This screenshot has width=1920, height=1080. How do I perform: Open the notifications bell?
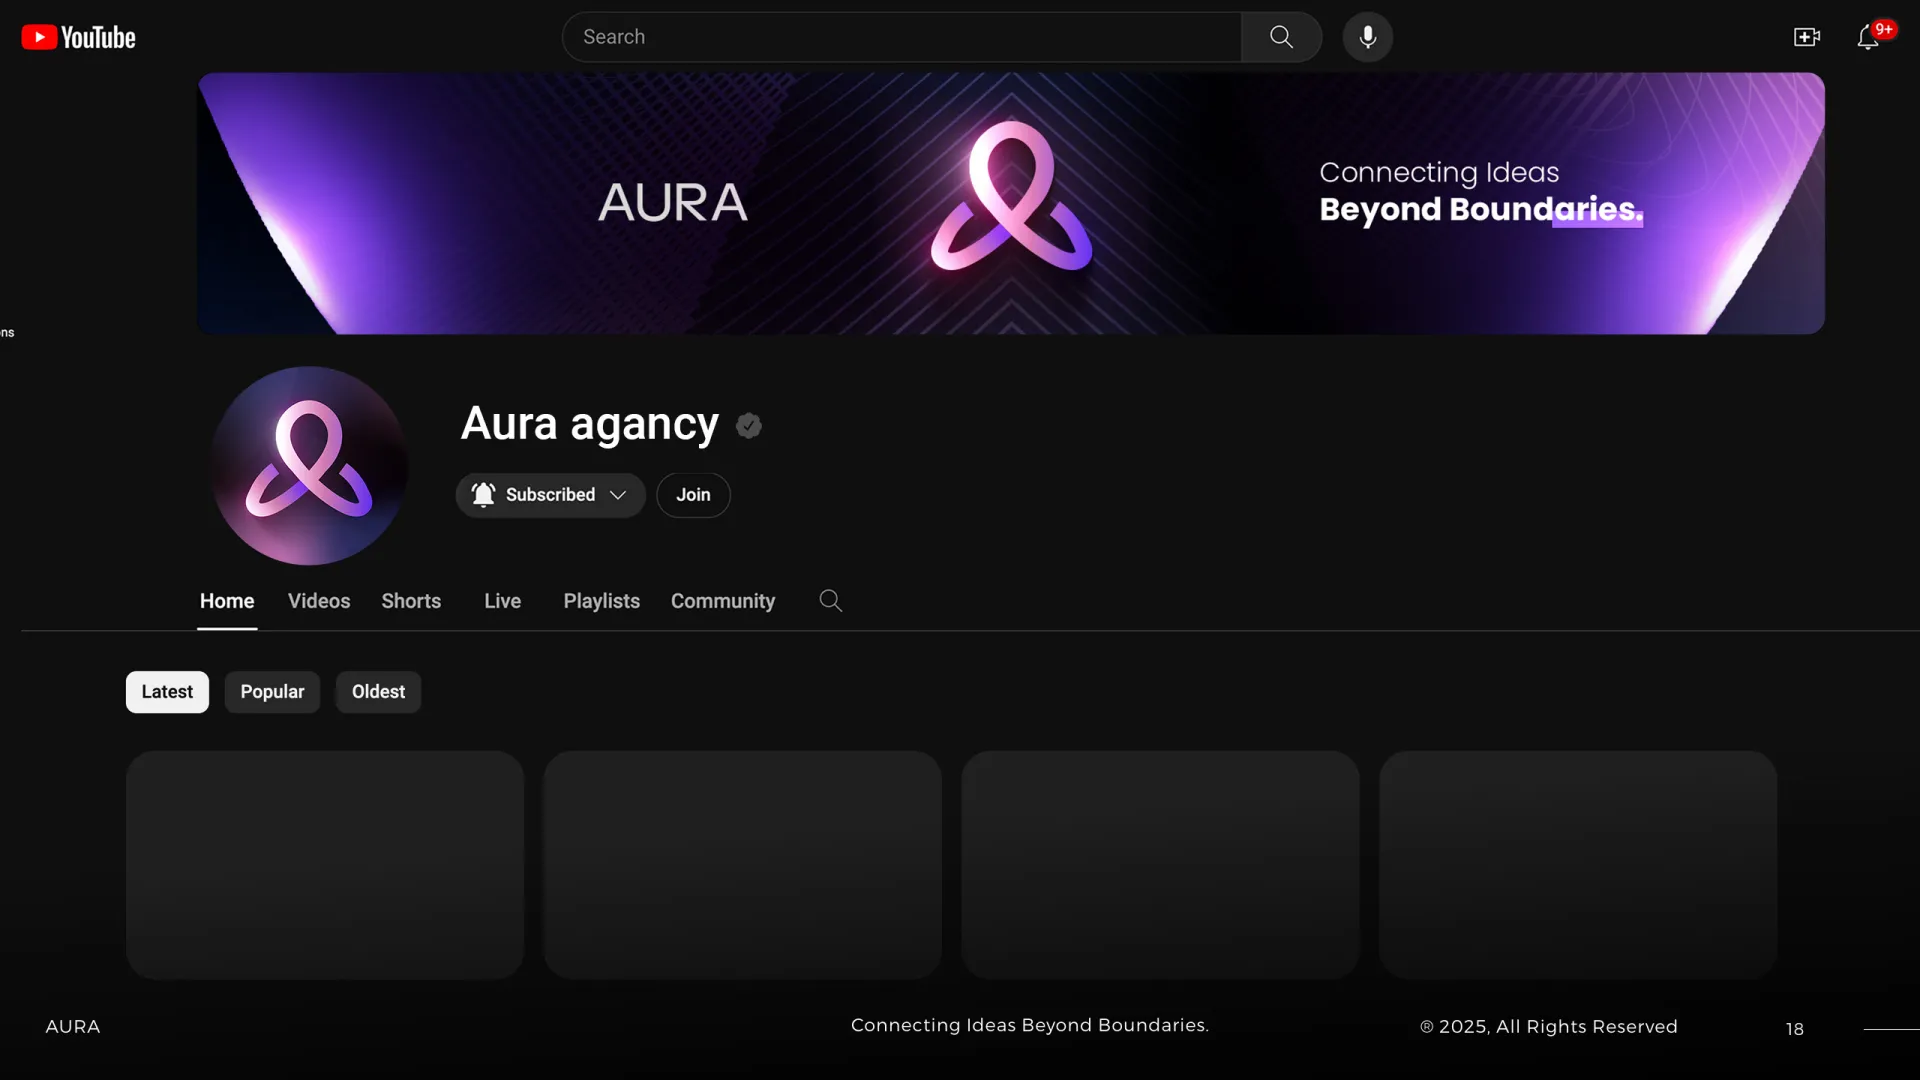click(1868, 37)
